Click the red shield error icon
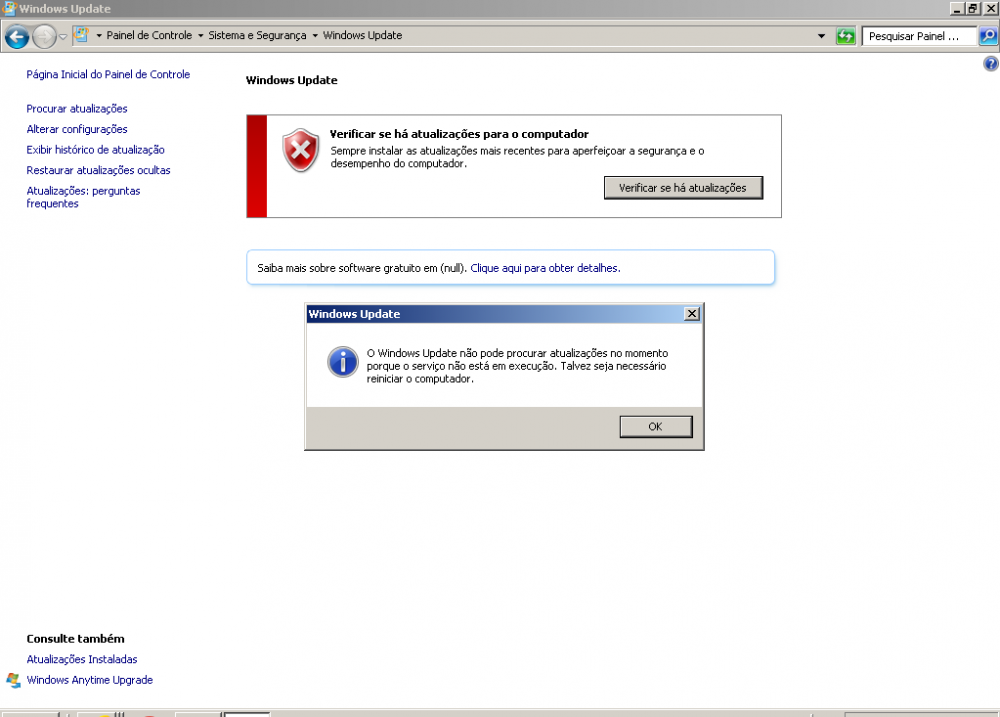 (300, 150)
